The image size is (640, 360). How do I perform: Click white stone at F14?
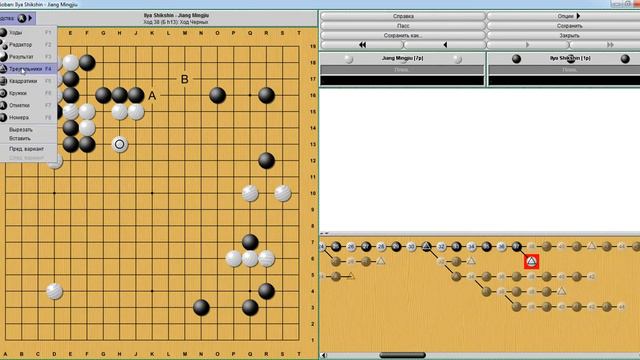tap(87, 128)
